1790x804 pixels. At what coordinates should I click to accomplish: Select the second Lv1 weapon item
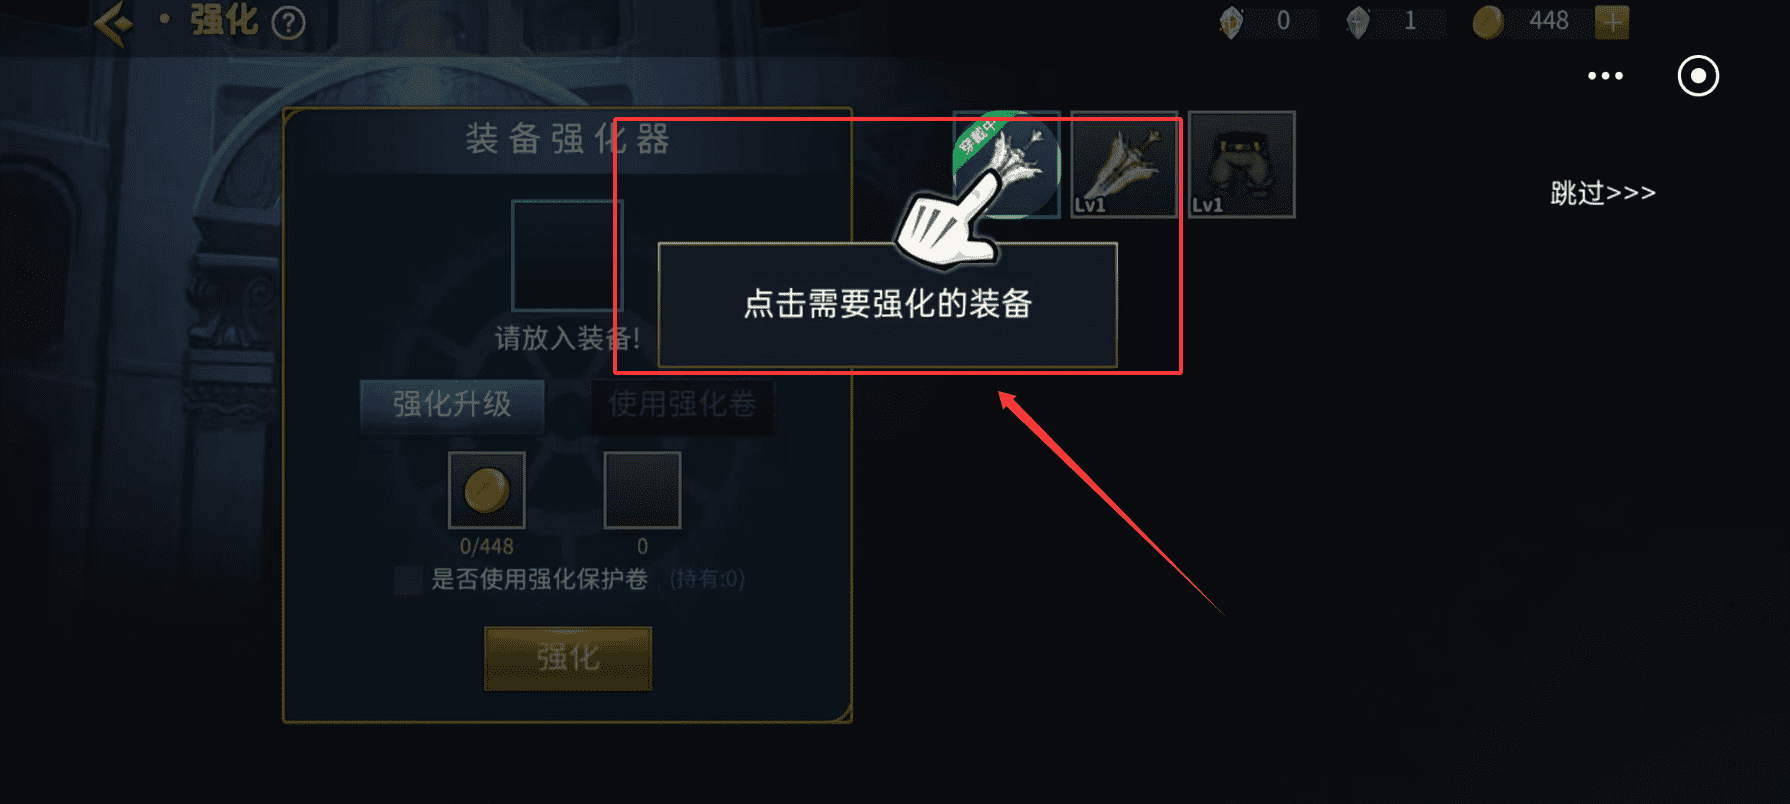point(1124,164)
